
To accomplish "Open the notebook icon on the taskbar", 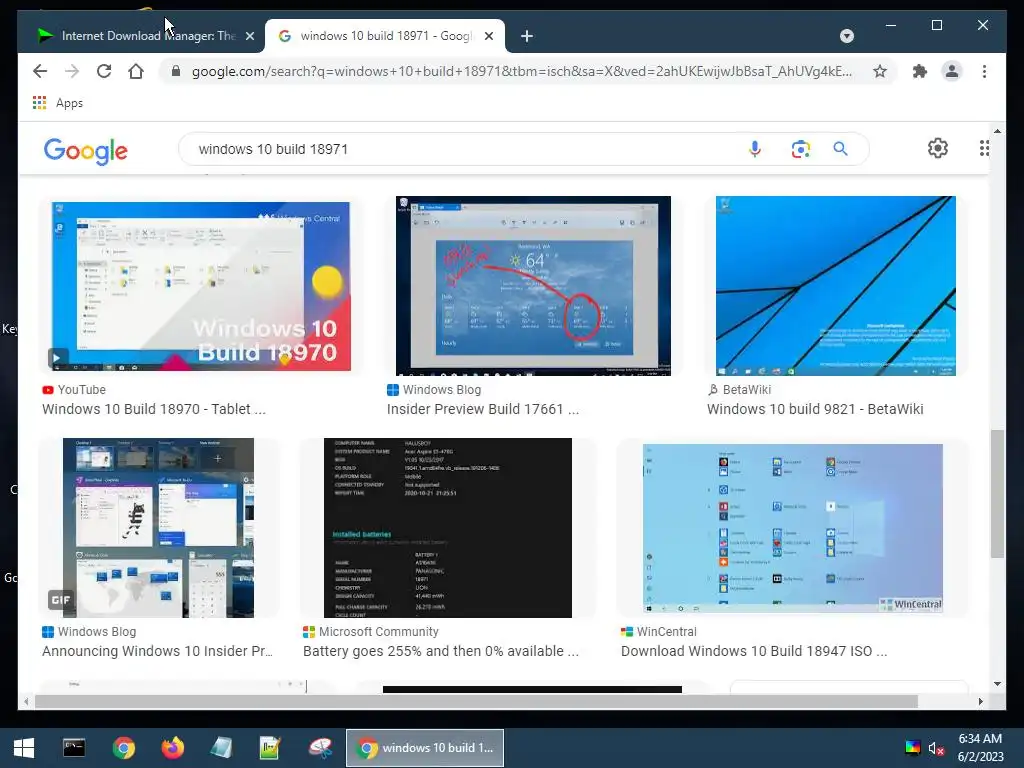I will click(221, 748).
